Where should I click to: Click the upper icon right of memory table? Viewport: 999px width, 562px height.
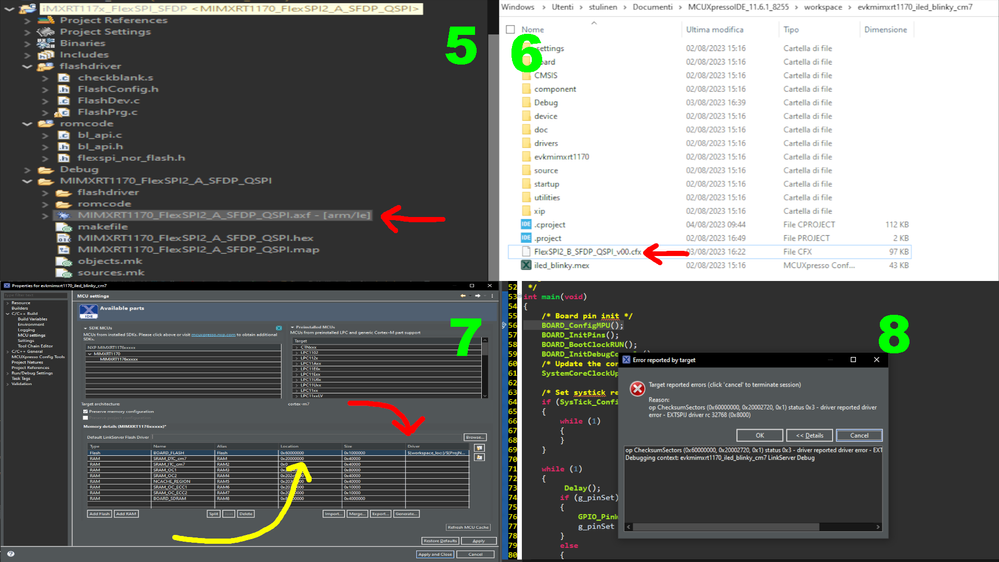(479, 448)
